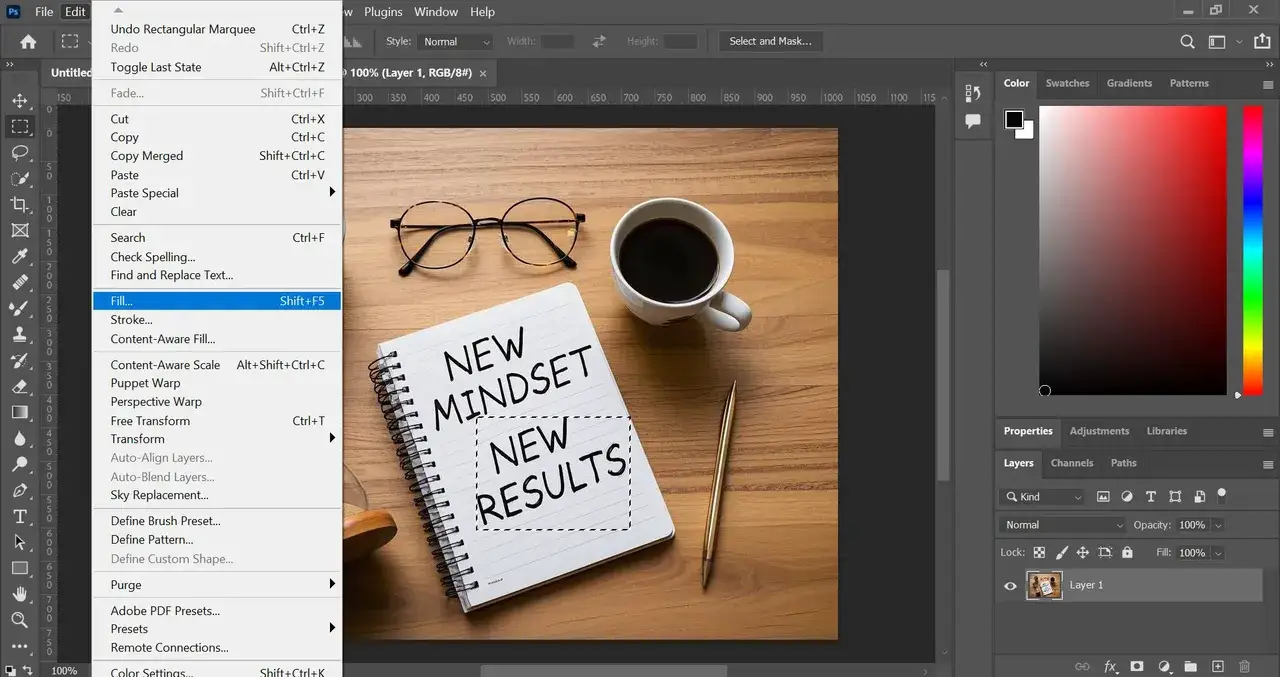Hide Layer 1 using eye icon
The width and height of the screenshot is (1280, 677).
tap(1010, 586)
